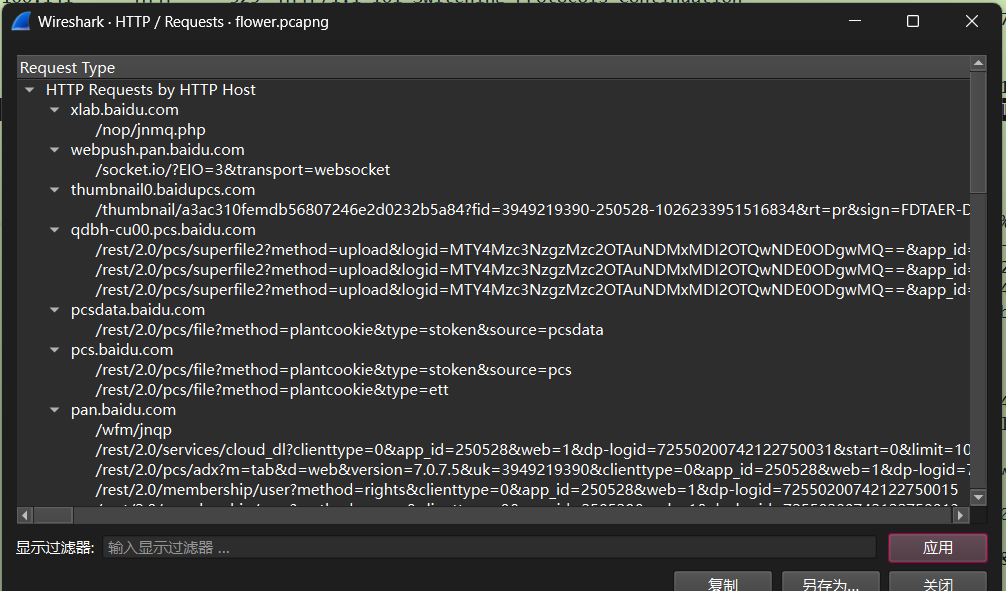Select pcsdata.baidu.com host label
The width and height of the screenshot is (1006, 591).
click(x=138, y=310)
